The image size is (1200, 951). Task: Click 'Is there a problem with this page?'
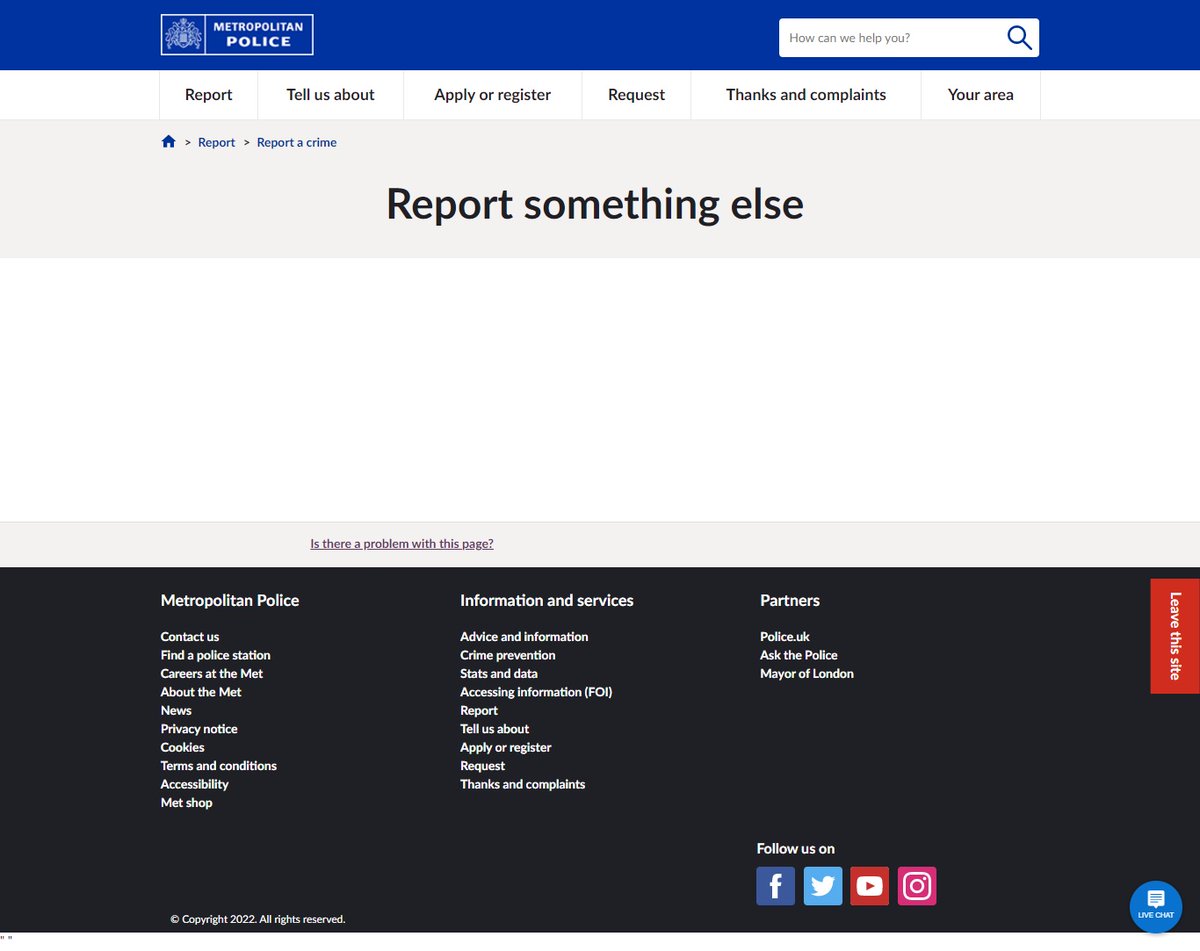[x=402, y=544]
